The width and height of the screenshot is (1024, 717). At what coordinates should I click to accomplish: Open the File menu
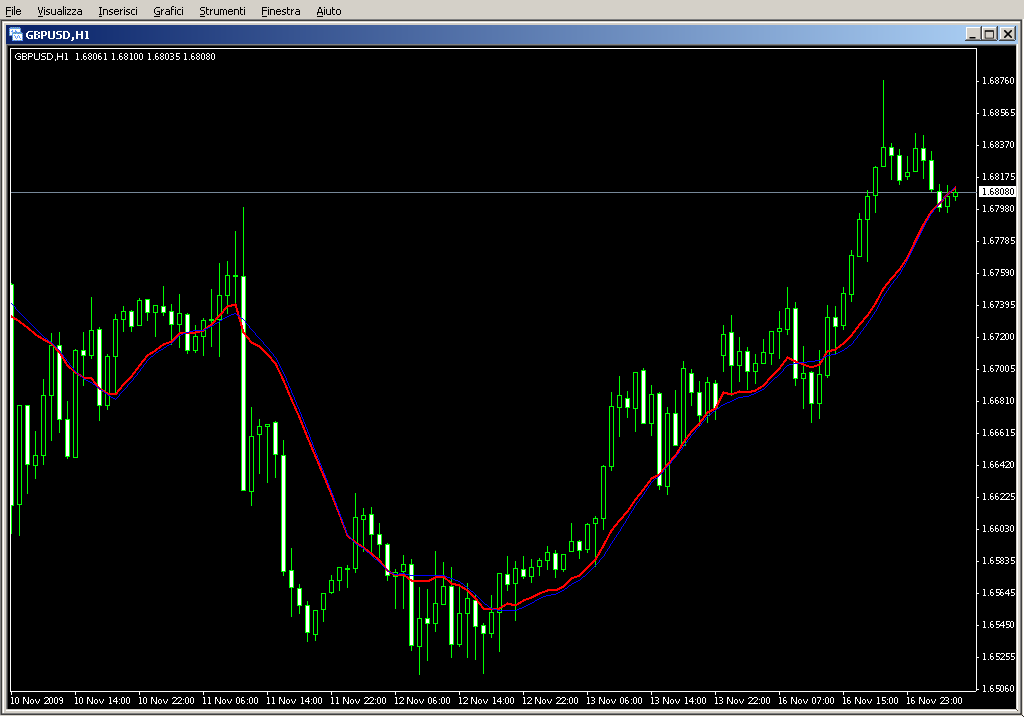(13, 11)
